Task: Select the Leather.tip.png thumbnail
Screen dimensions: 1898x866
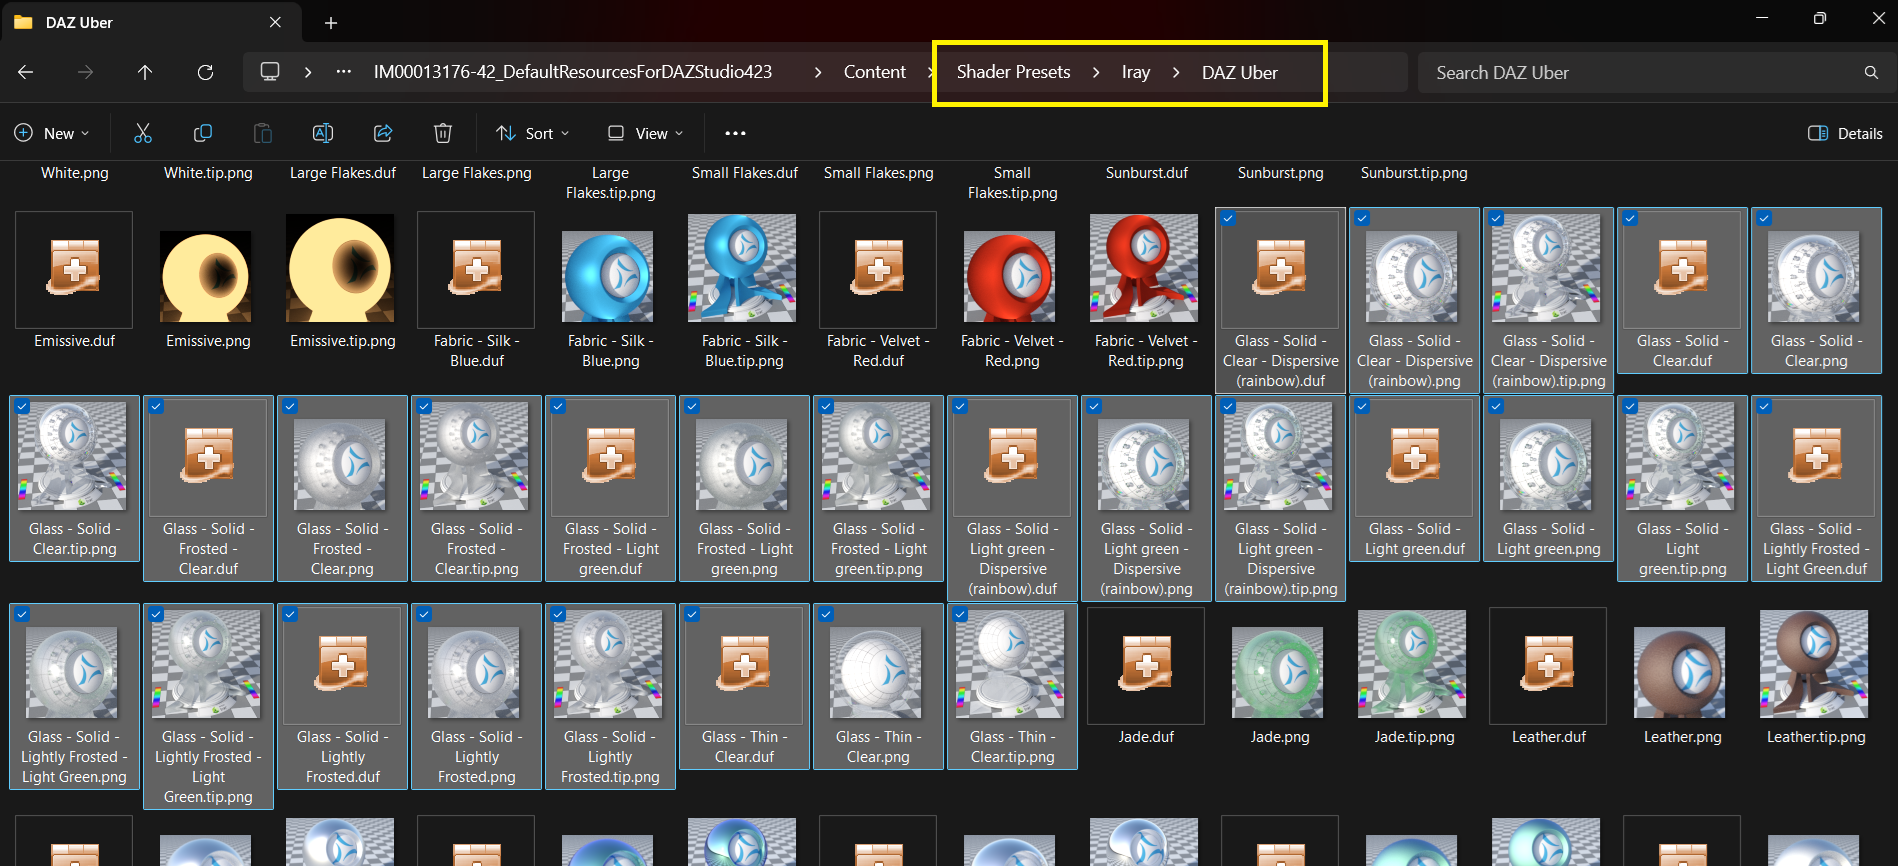Action: pyautogui.click(x=1816, y=664)
